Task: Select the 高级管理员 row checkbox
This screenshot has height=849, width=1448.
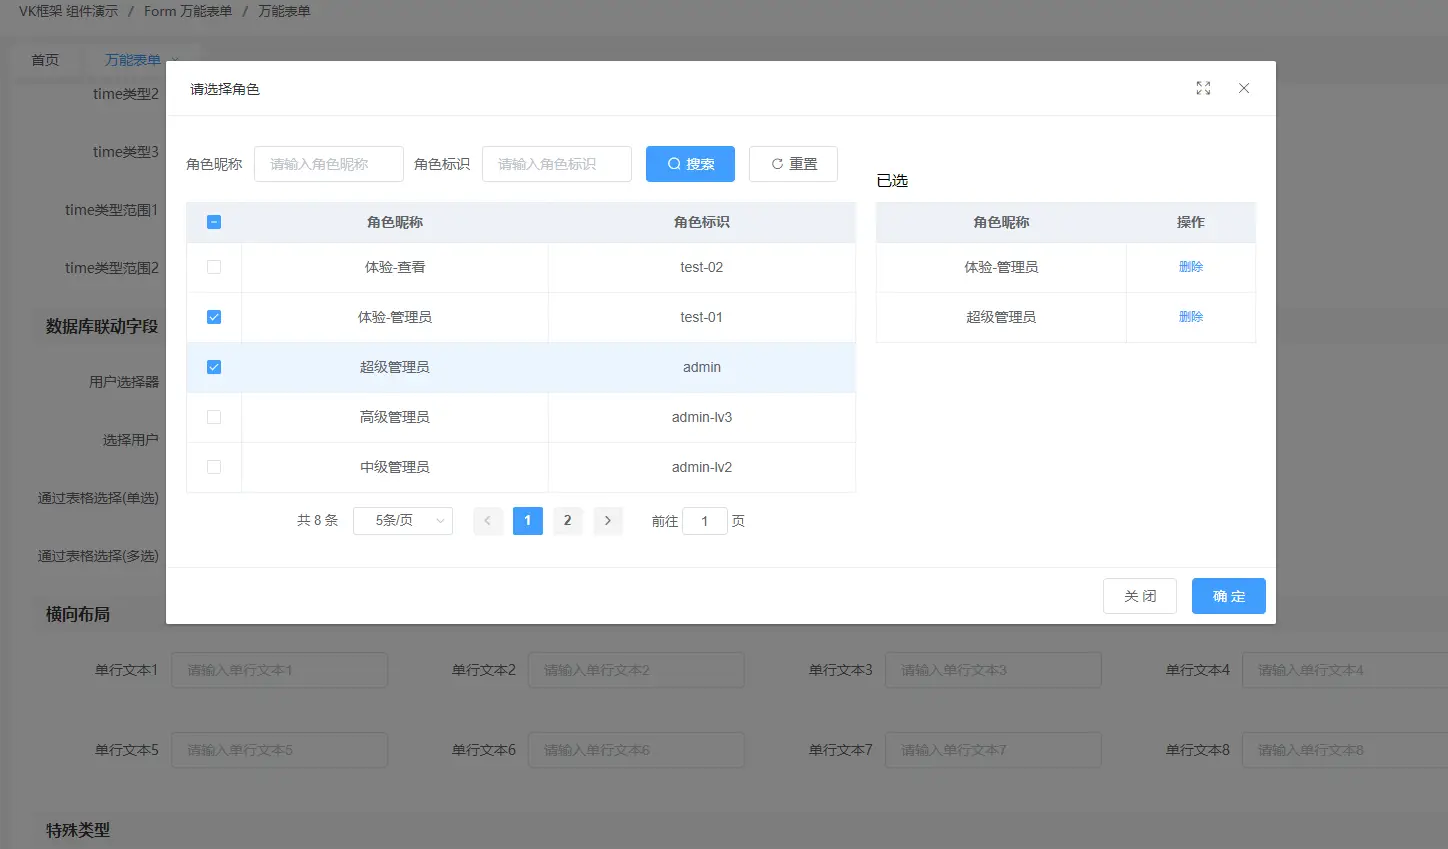Action: tap(214, 417)
